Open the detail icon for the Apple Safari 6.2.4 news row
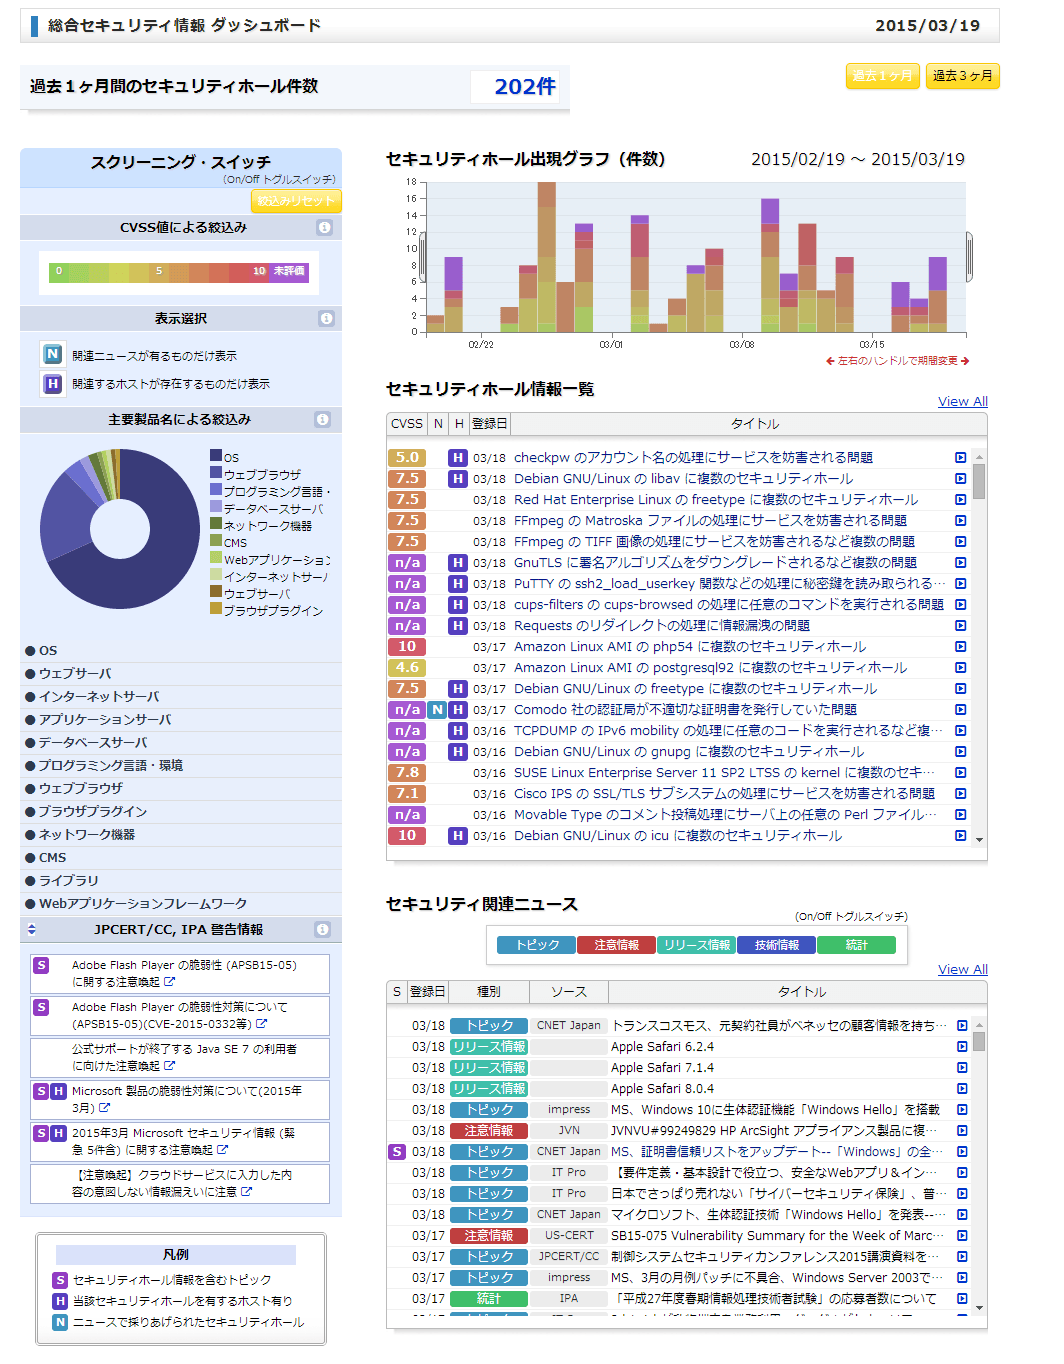The height and width of the screenshot is (1364, 1064). 962,1047
